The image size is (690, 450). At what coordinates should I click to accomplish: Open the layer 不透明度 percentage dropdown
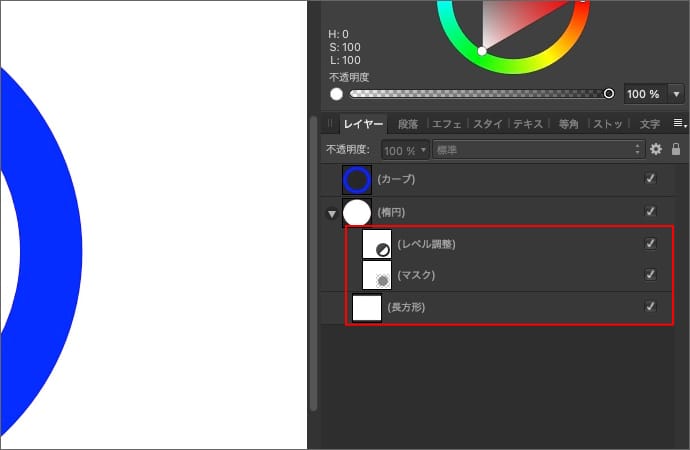pyautogui.click(x=405, y=150)
